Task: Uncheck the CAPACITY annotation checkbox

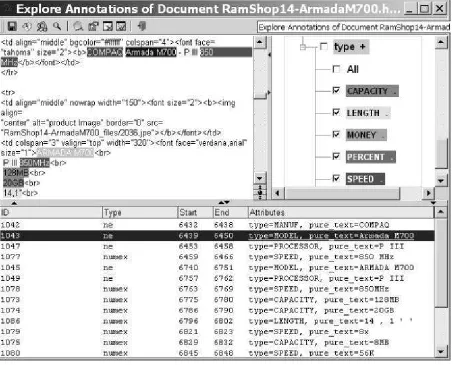Action: pyautogui.click(x=336, y=90)
